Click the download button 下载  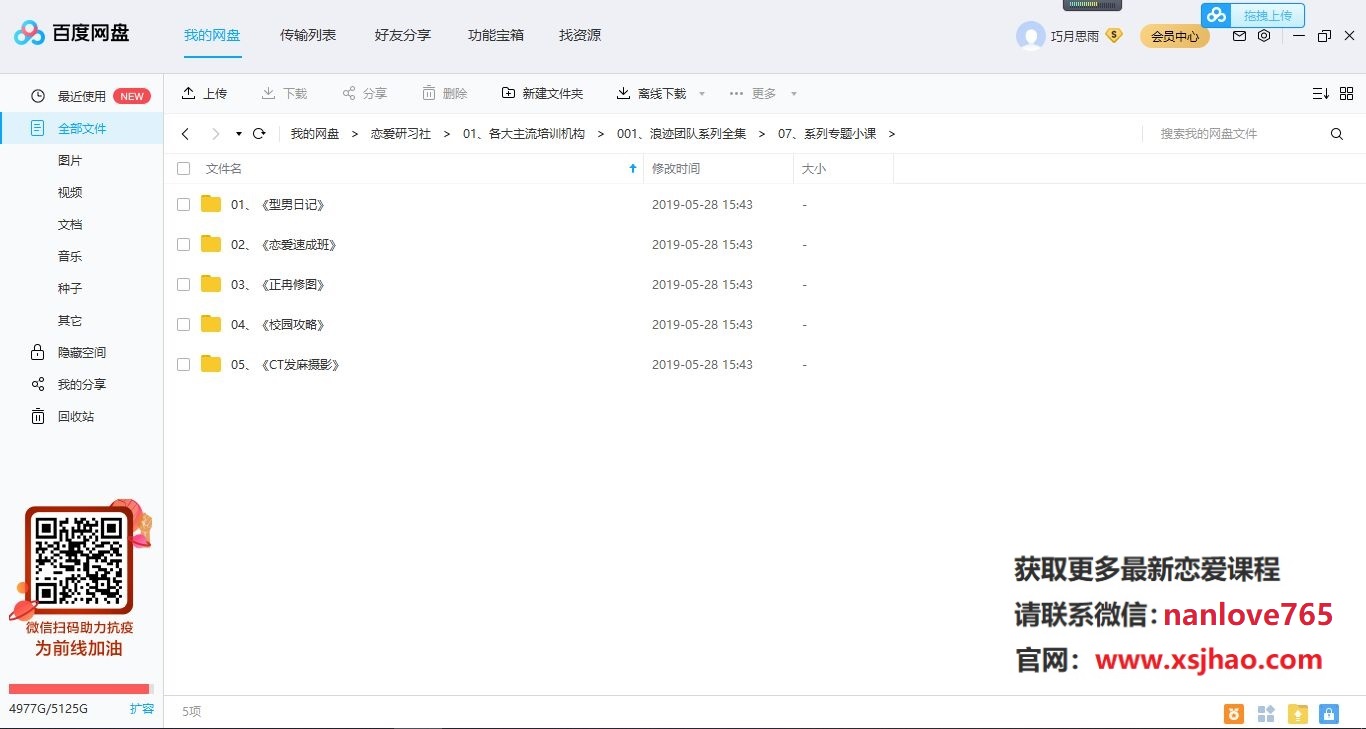pos(284,93)
